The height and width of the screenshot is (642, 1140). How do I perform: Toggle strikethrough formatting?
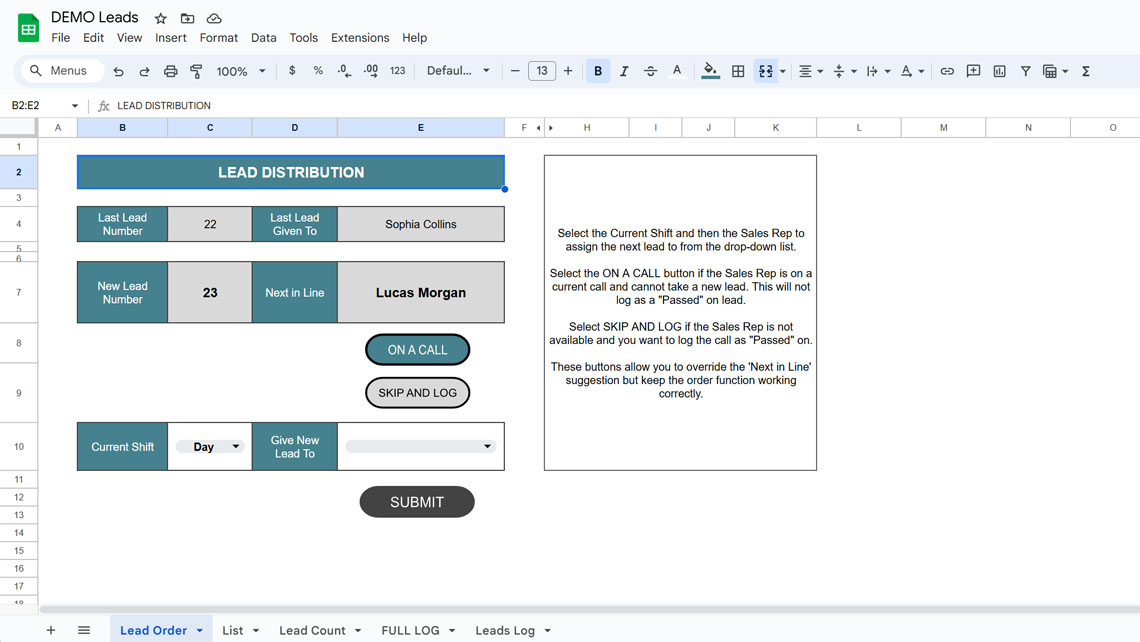tap(650, 71)
